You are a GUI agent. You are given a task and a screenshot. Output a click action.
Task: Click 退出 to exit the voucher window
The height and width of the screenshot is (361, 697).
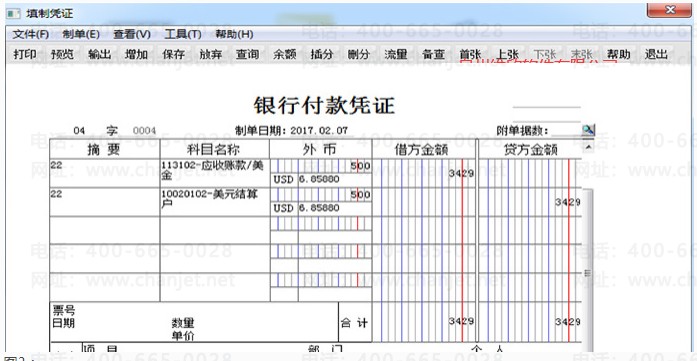tap(656, 54)
